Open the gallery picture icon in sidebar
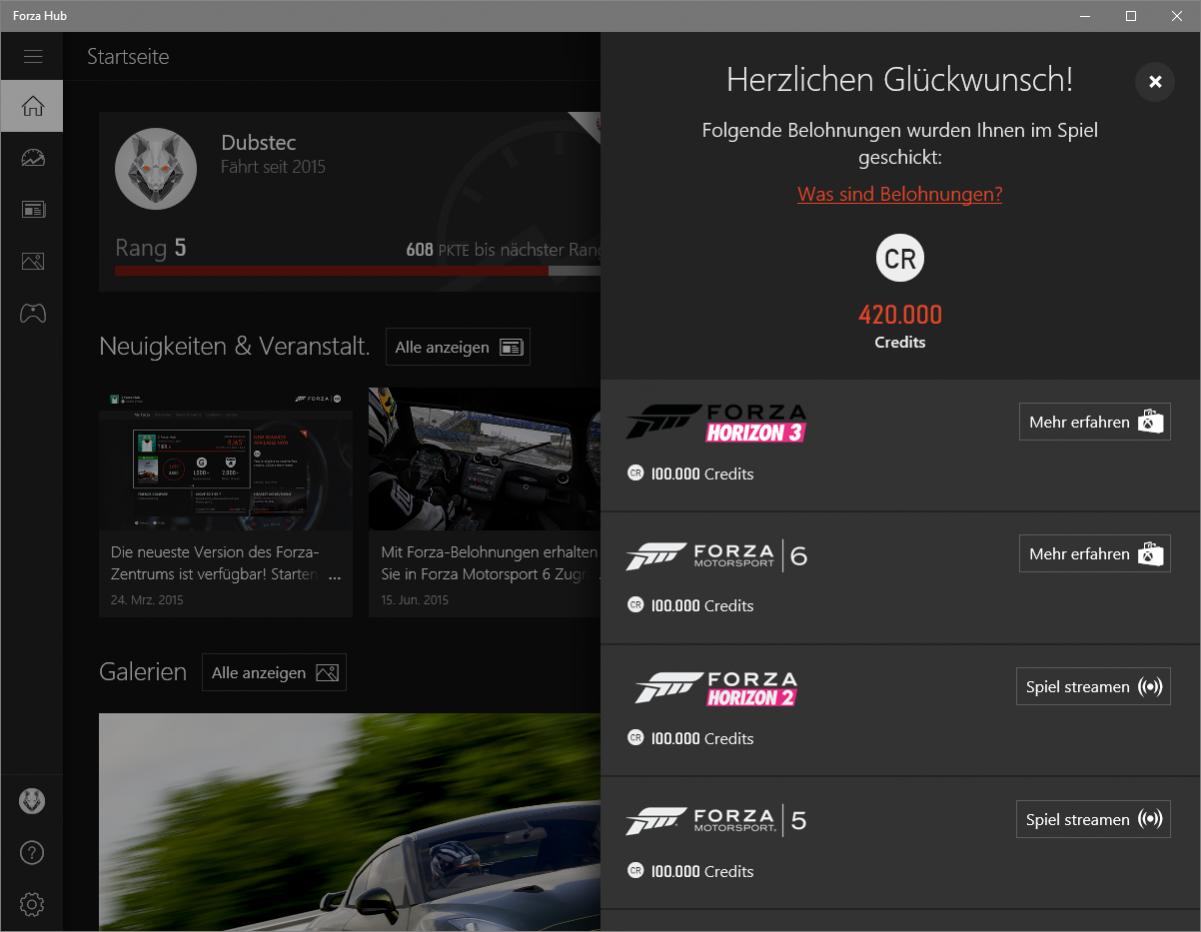Image resolution: width=1201 pixels, height=932 pixels. (x=32, y=262)
